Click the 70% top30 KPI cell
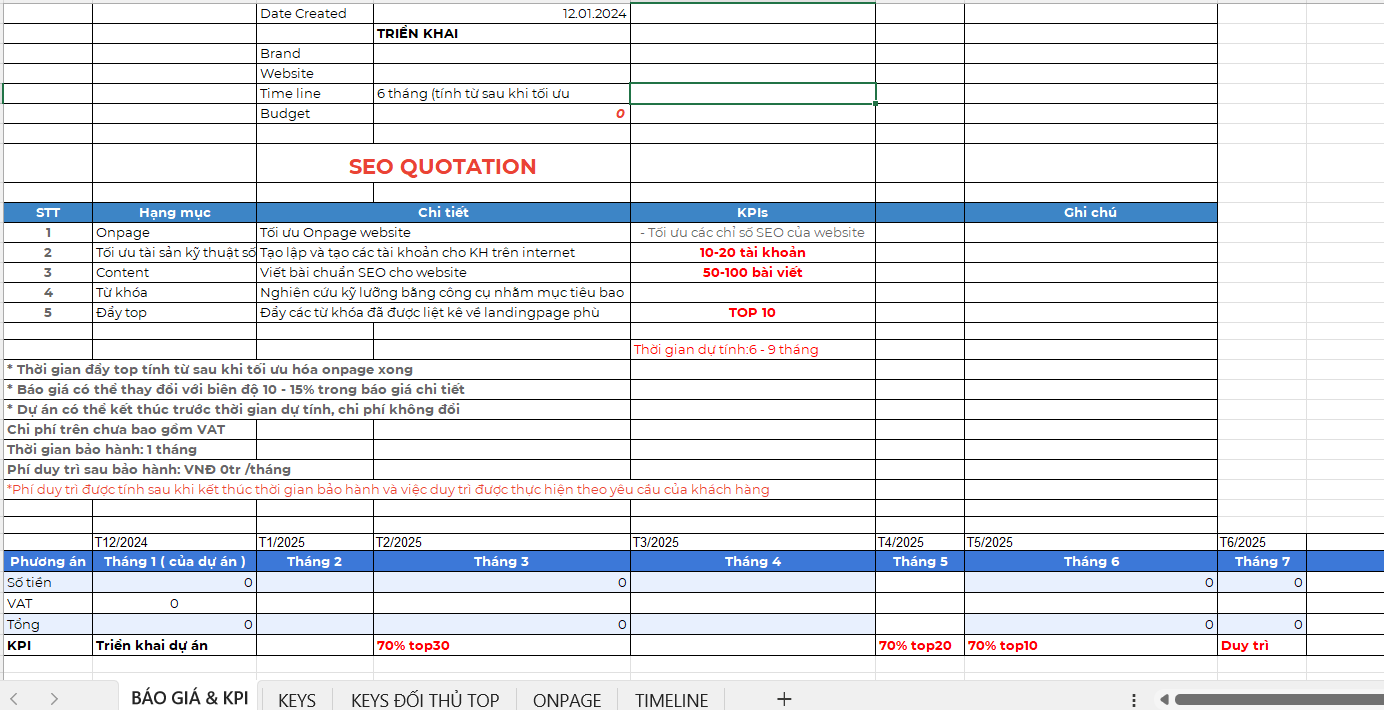This screenshot has height=710, width=1384. 501,645
